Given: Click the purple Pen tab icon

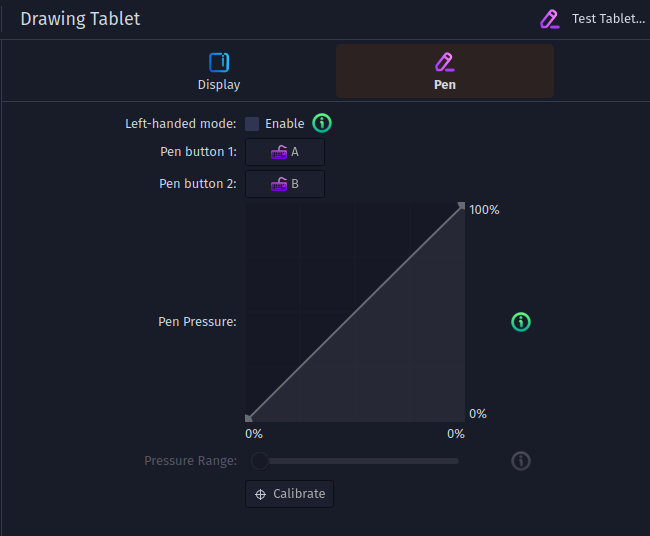Looking at the screenshot, I should pos(445,62).
